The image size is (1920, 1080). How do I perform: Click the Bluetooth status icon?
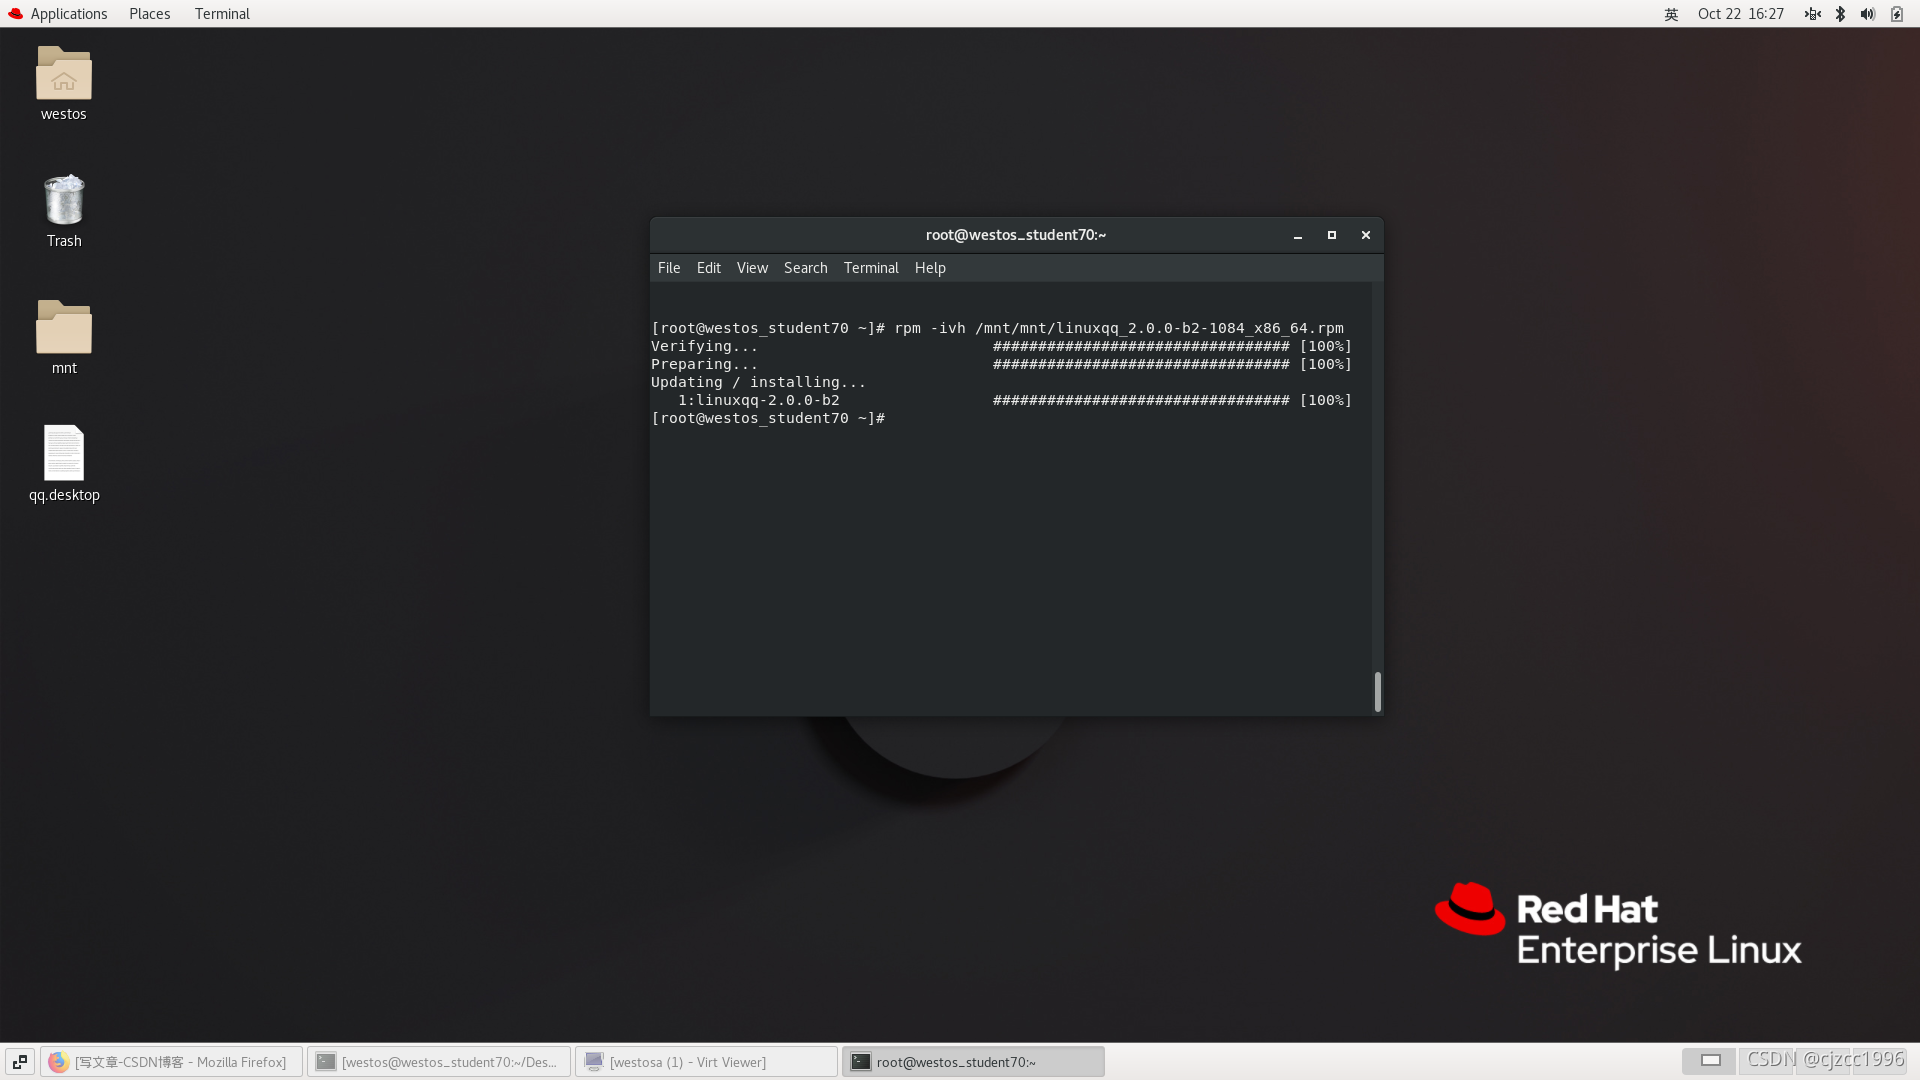coord(1840,14)
